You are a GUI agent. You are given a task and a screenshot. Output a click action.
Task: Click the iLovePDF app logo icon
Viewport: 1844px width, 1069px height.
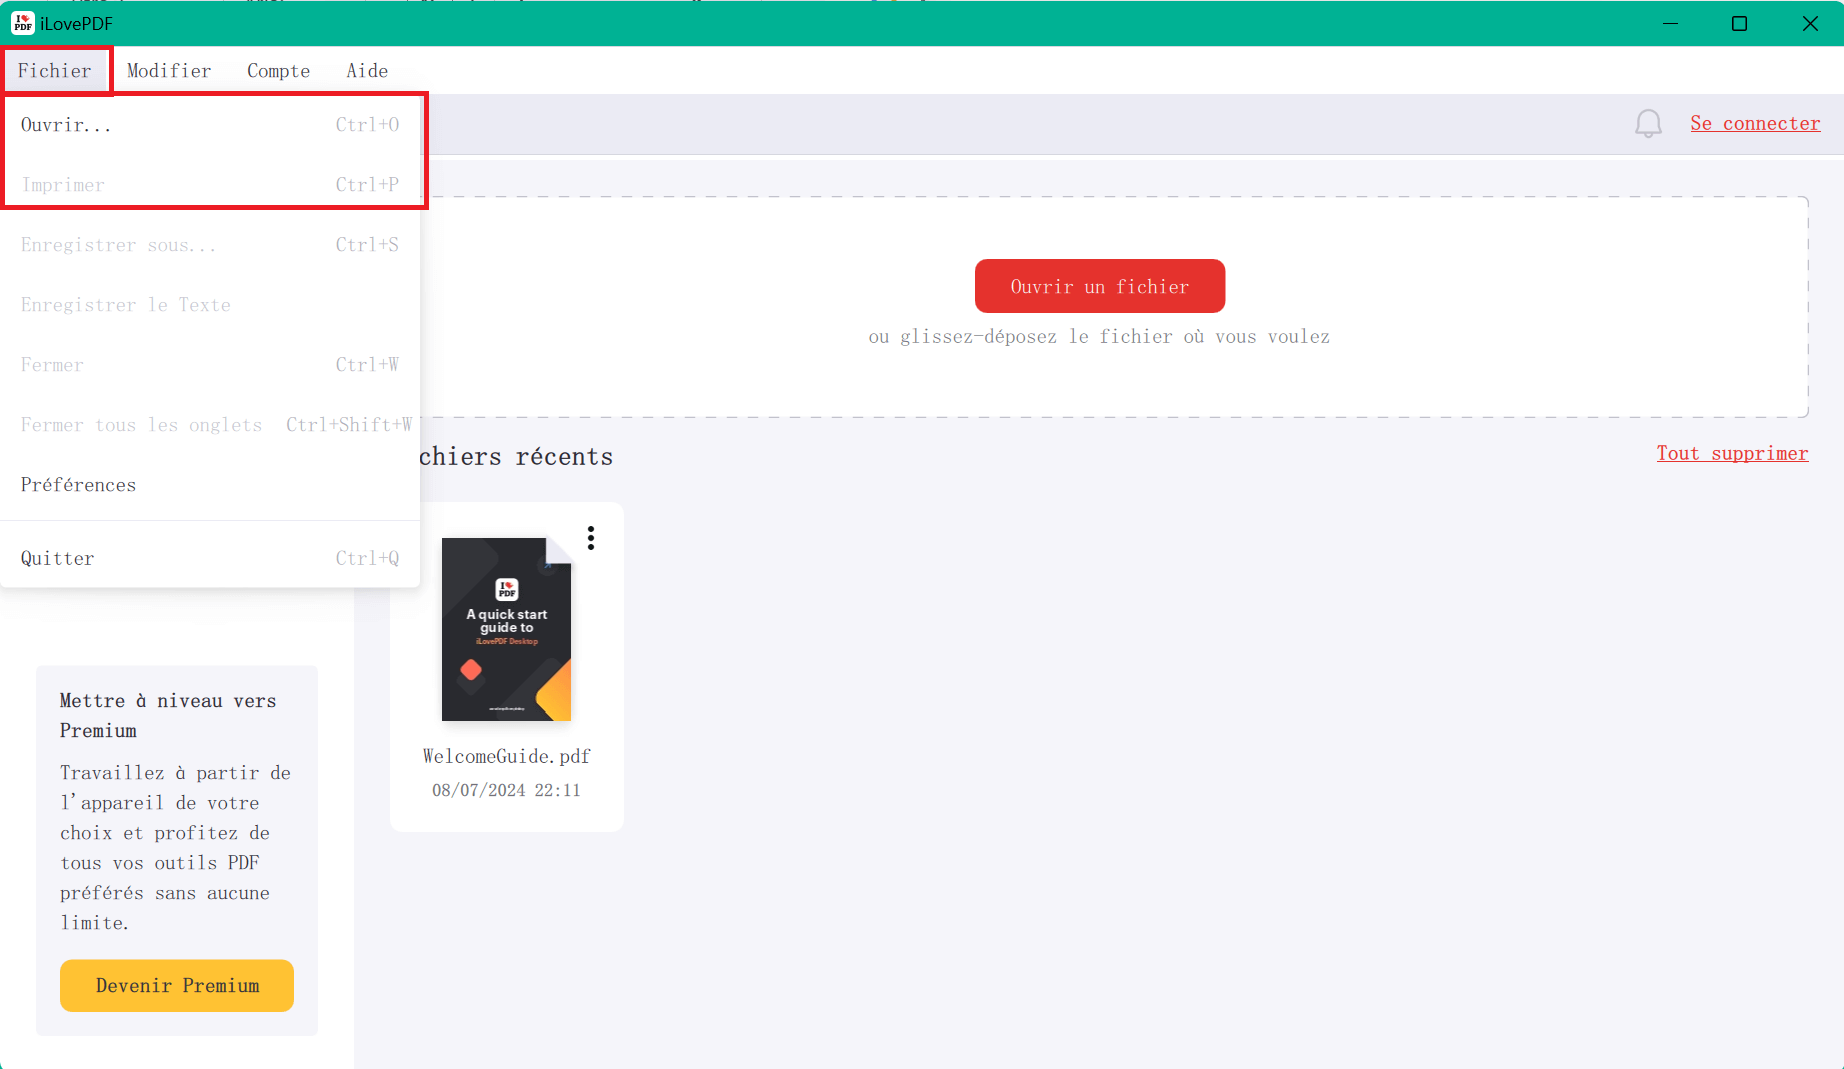[x=22, y=23]
